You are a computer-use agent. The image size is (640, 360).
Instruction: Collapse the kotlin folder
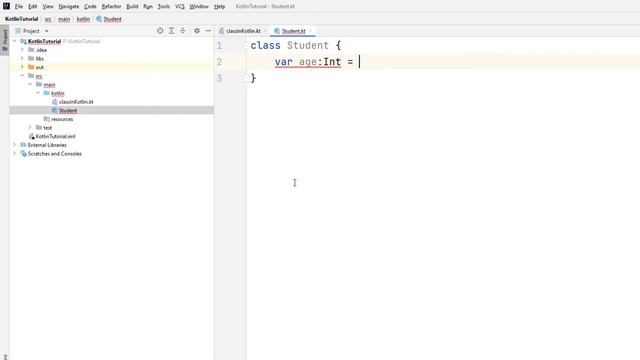pyautogui.click(x=38, y=93)
